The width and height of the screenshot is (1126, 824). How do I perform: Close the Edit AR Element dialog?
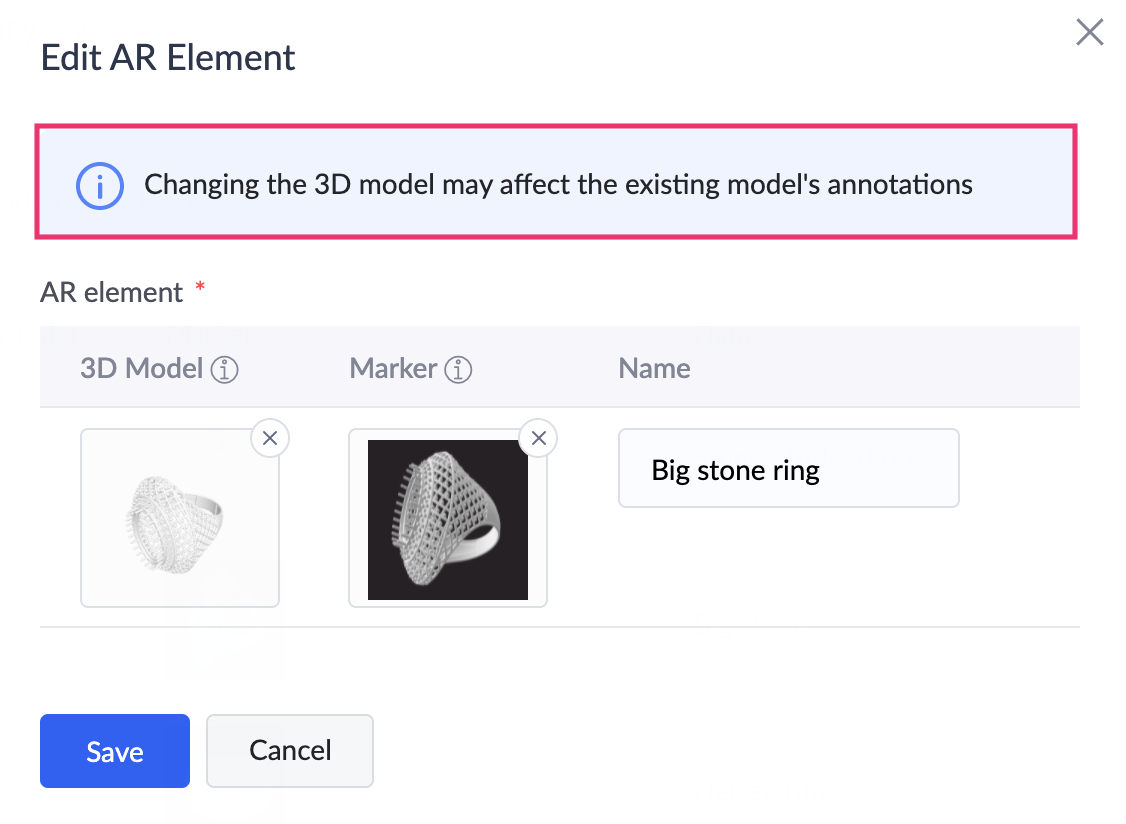click(x=1089, y=32)
